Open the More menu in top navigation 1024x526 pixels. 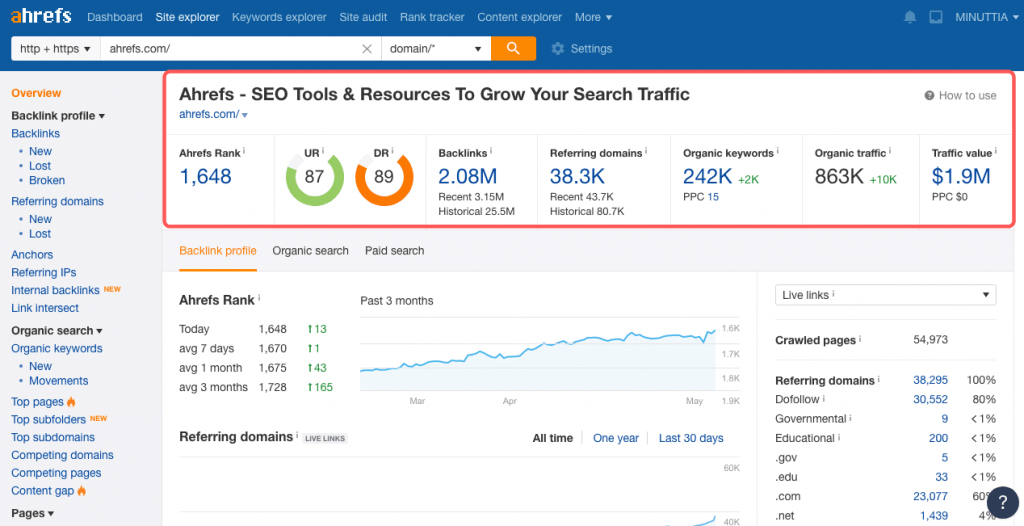pyautogui.click(x=593, y=17)
